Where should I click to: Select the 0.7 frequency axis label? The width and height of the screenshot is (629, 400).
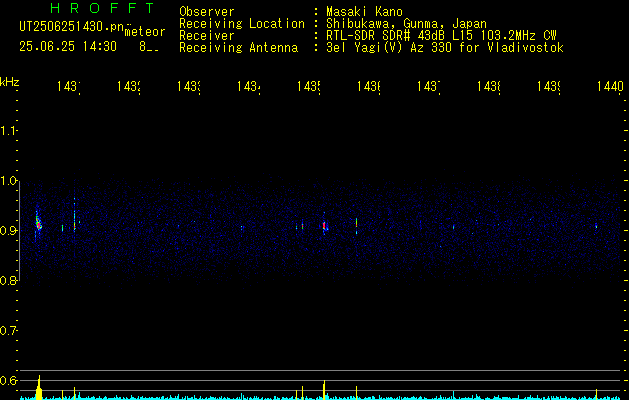coord(9,331)
